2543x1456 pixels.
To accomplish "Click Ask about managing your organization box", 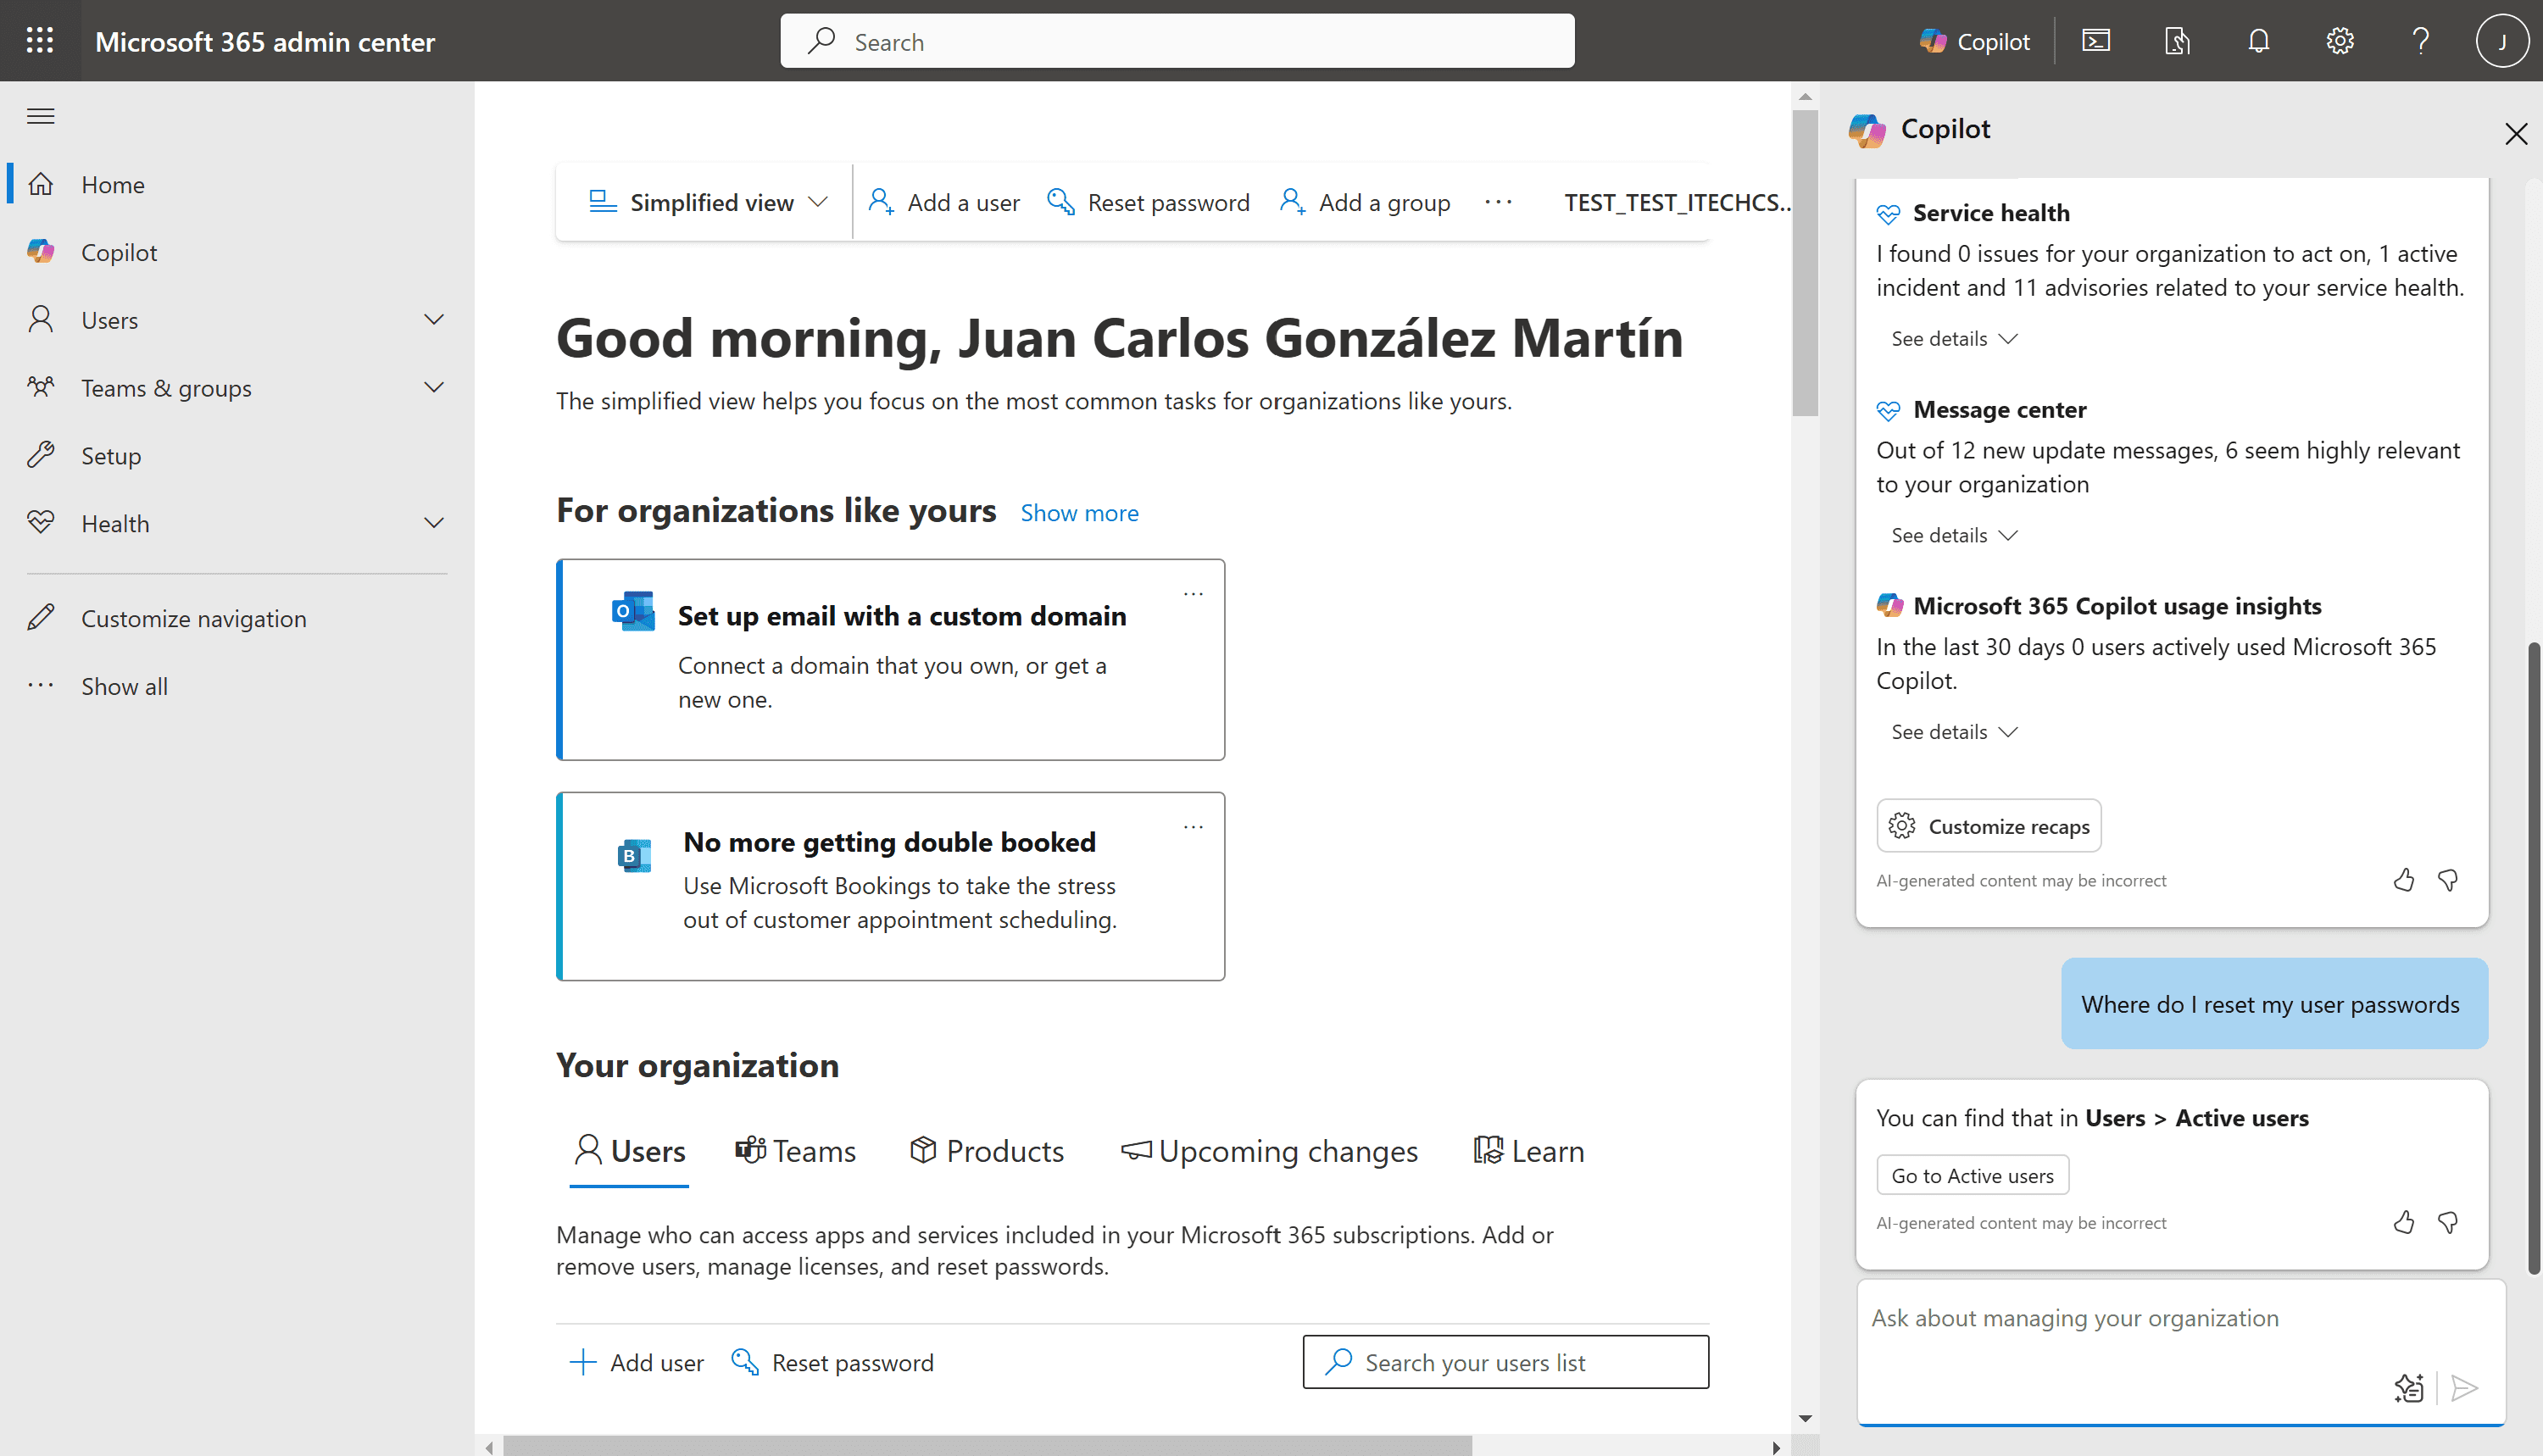I will 2180,1352.
